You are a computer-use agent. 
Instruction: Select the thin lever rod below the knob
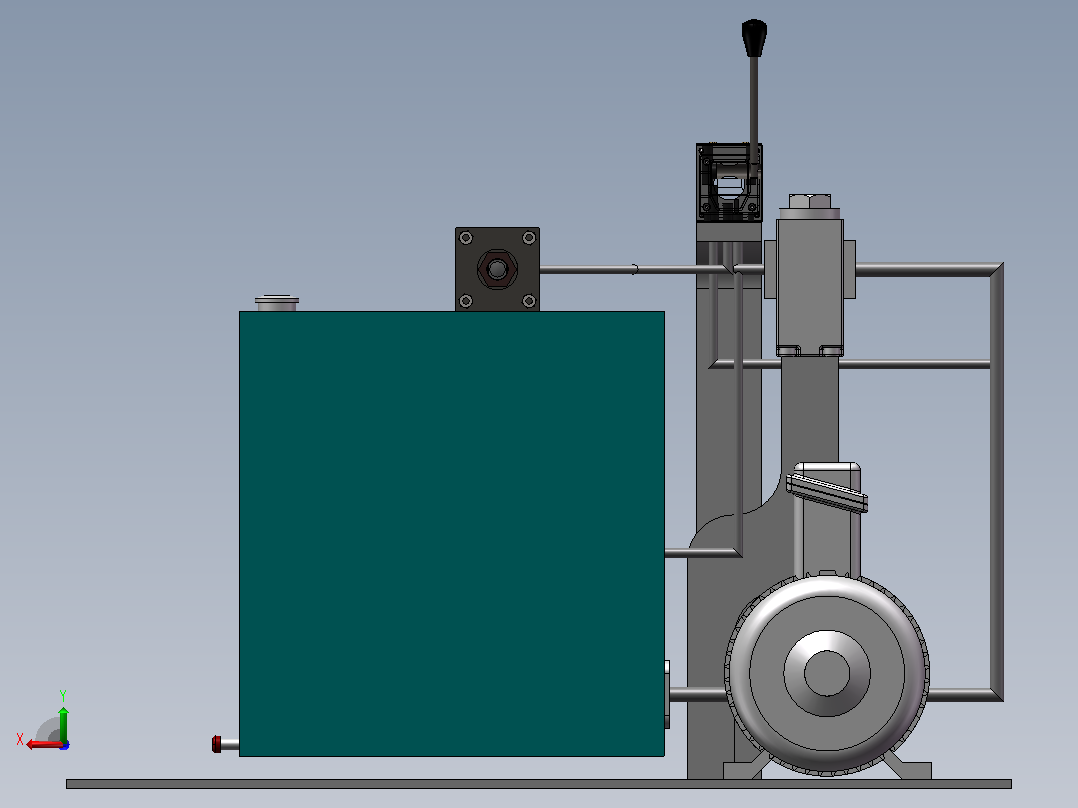click(x=754, y=110)
